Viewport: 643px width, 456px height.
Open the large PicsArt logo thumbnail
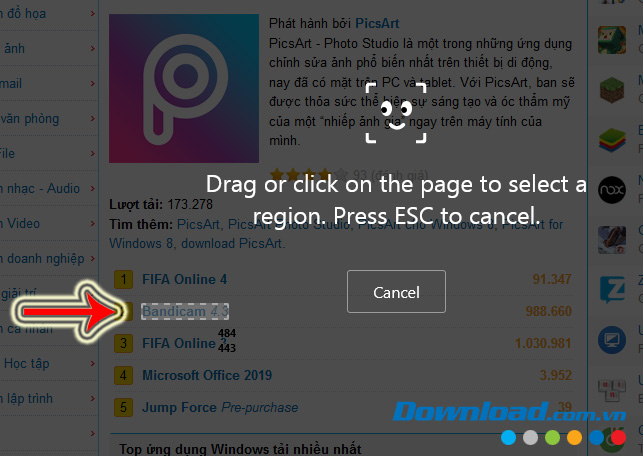(184, 89)
